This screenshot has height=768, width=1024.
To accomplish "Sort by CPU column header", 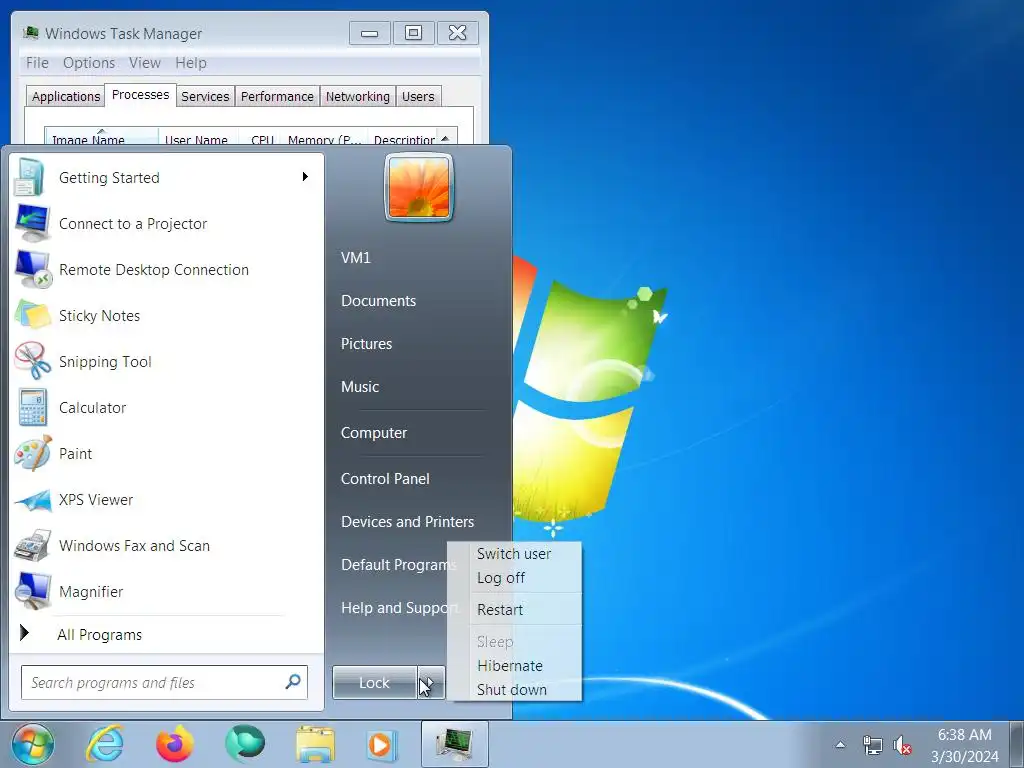I will coord(260,136).
